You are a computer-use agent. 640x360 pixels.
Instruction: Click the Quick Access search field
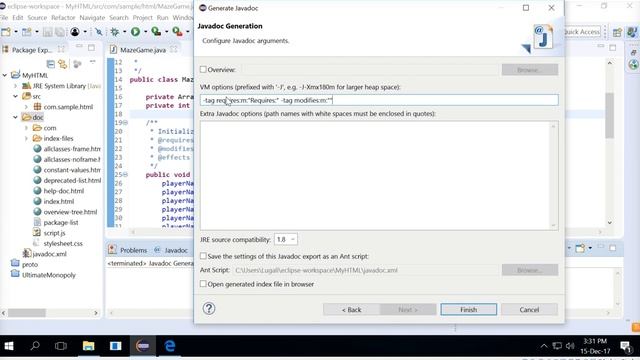pyautogui.click(x=582, y=32)
